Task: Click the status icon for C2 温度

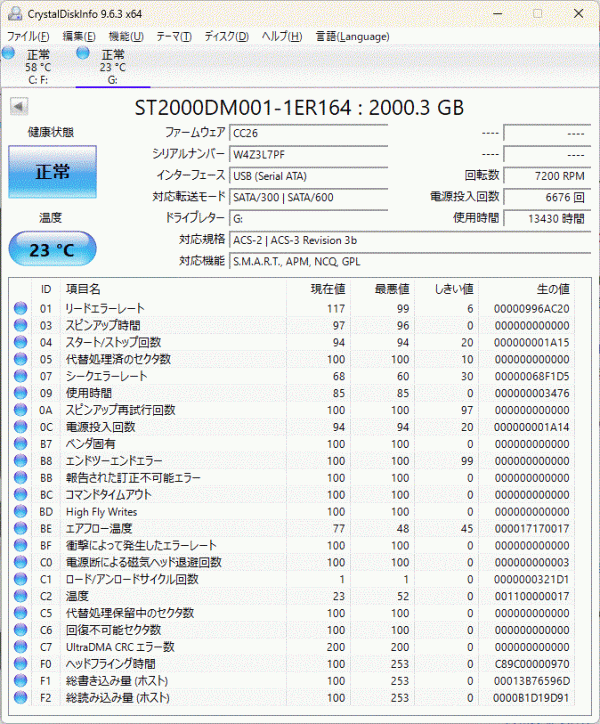Action: (x=20, y=596)
